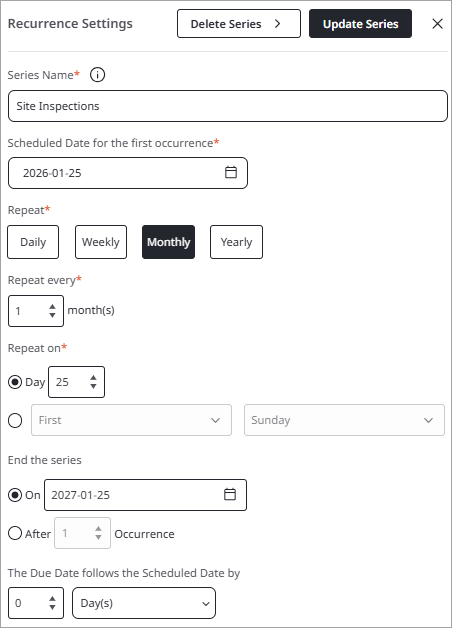Click the Delete Series button
This screenshot has width=452, height=628.
tap(239, 24)
